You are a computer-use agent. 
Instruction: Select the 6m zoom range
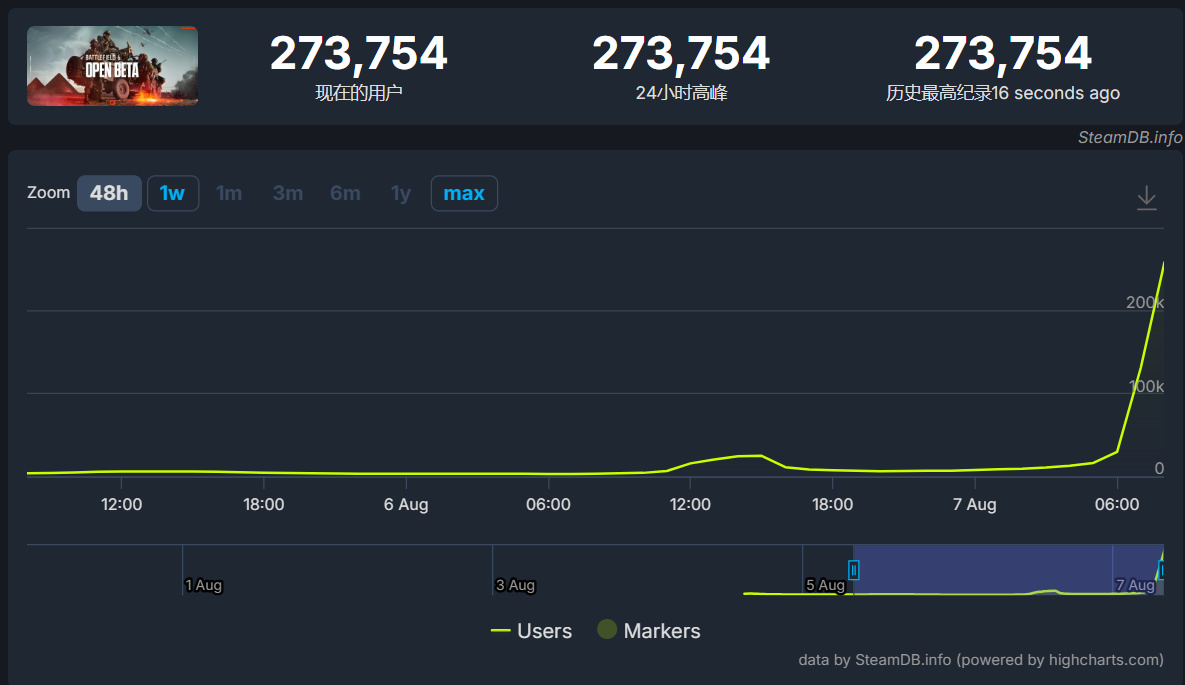345,194
